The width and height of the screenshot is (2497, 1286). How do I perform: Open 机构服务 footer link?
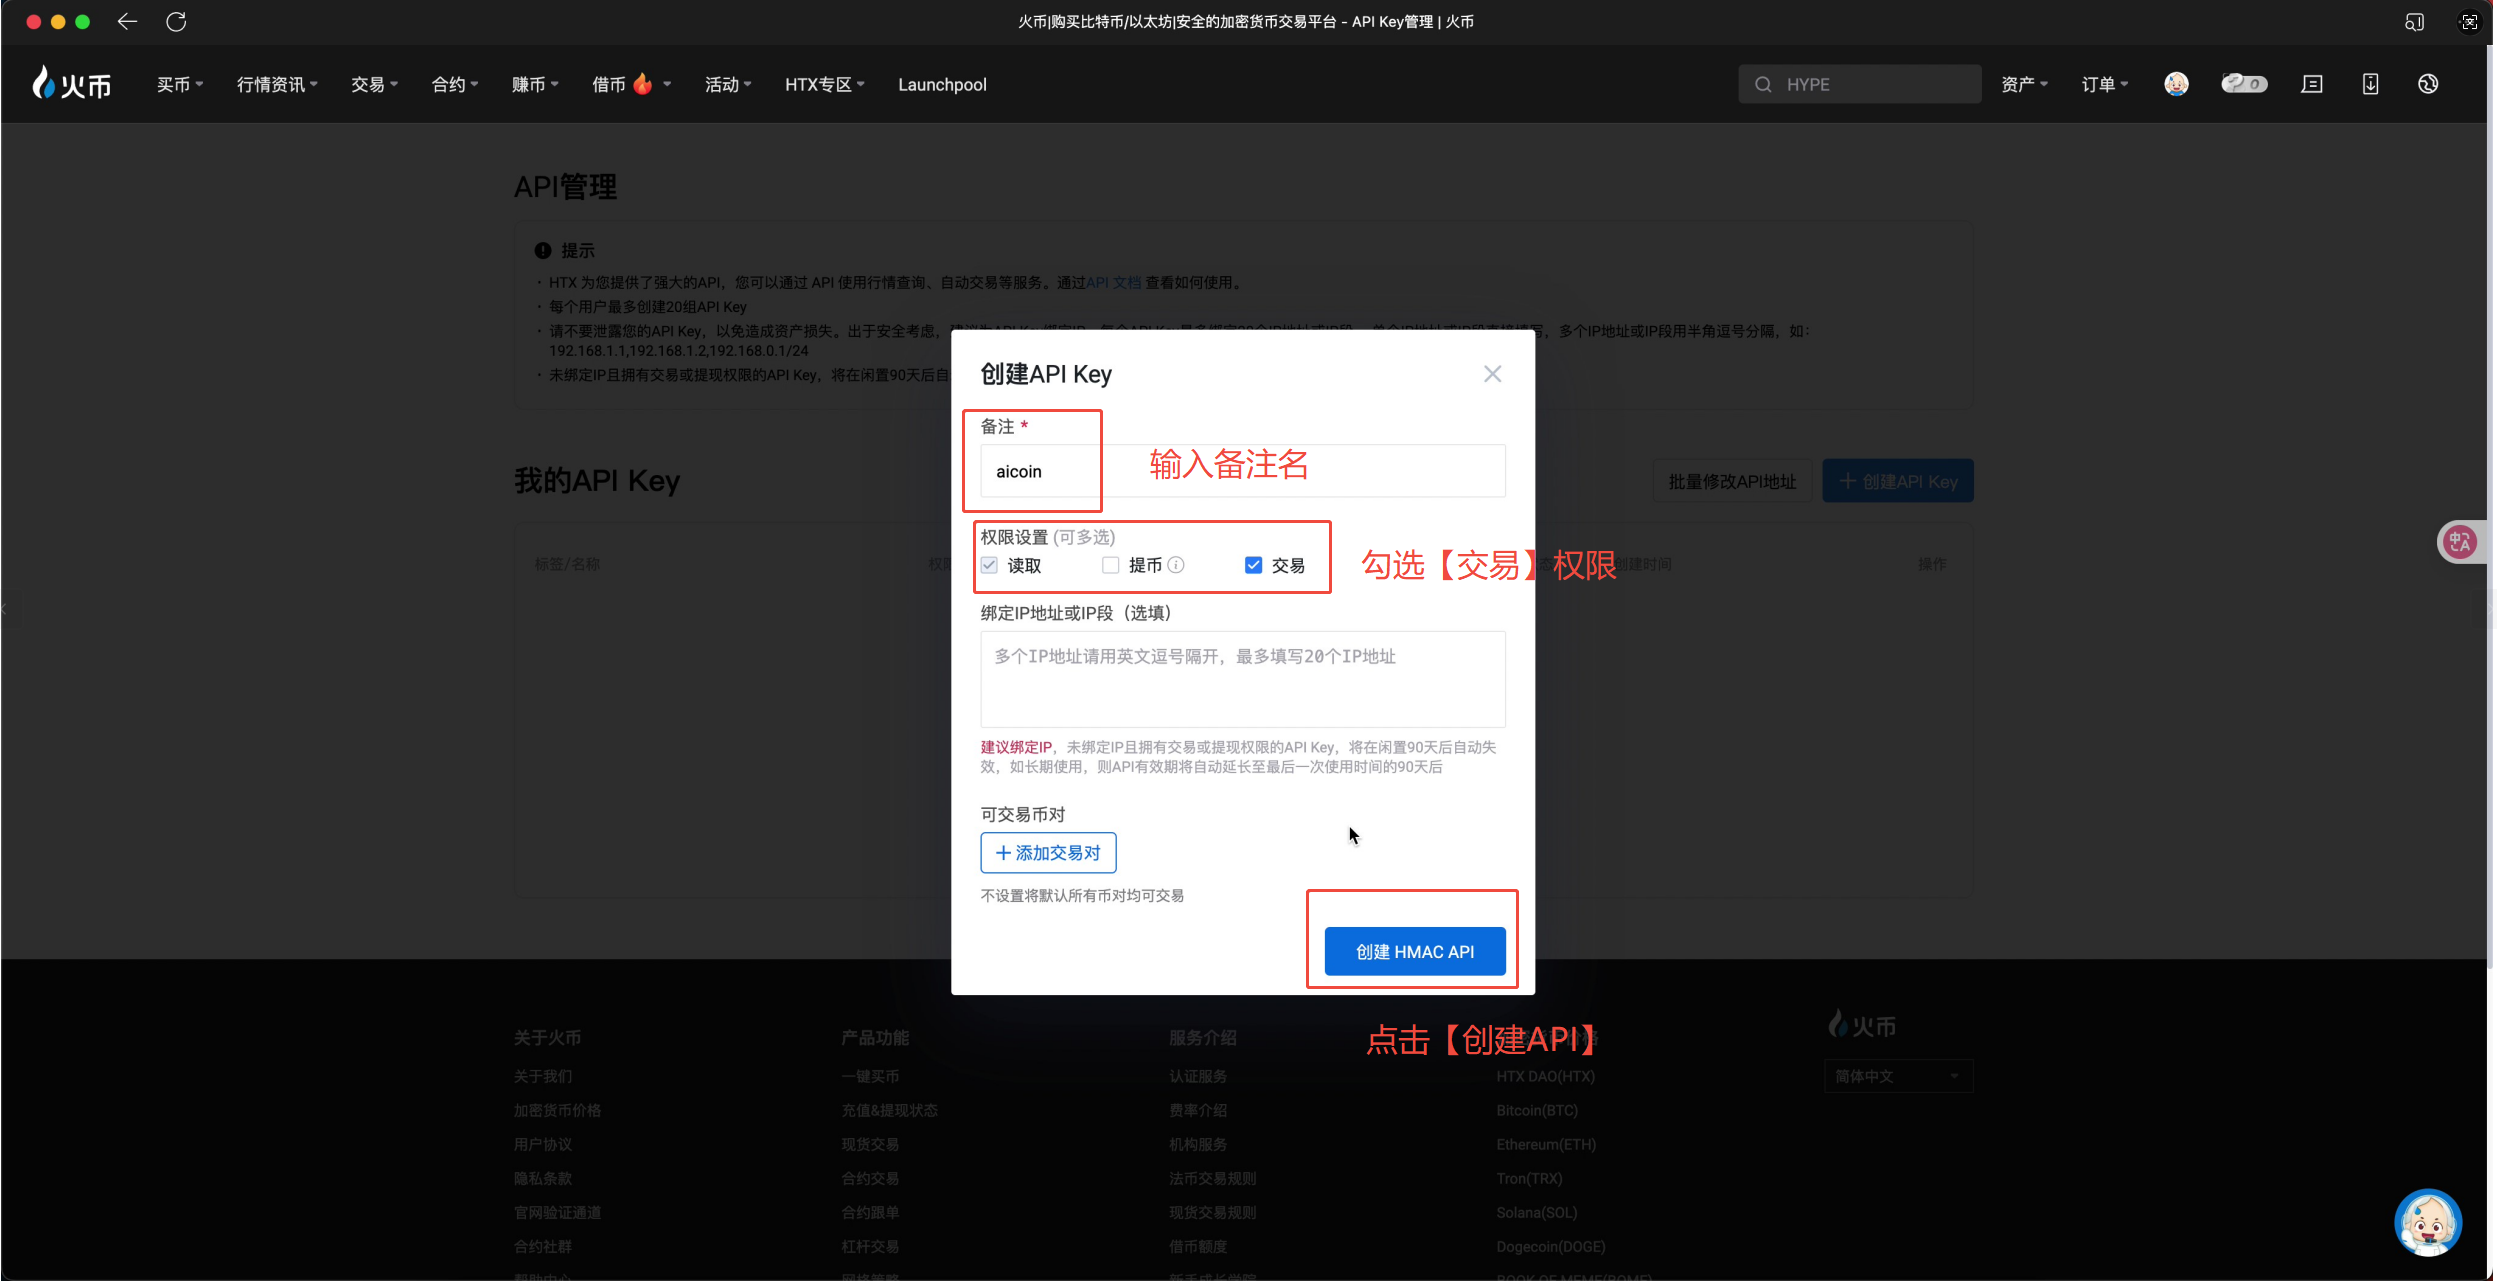[x=1198, y=1145]
